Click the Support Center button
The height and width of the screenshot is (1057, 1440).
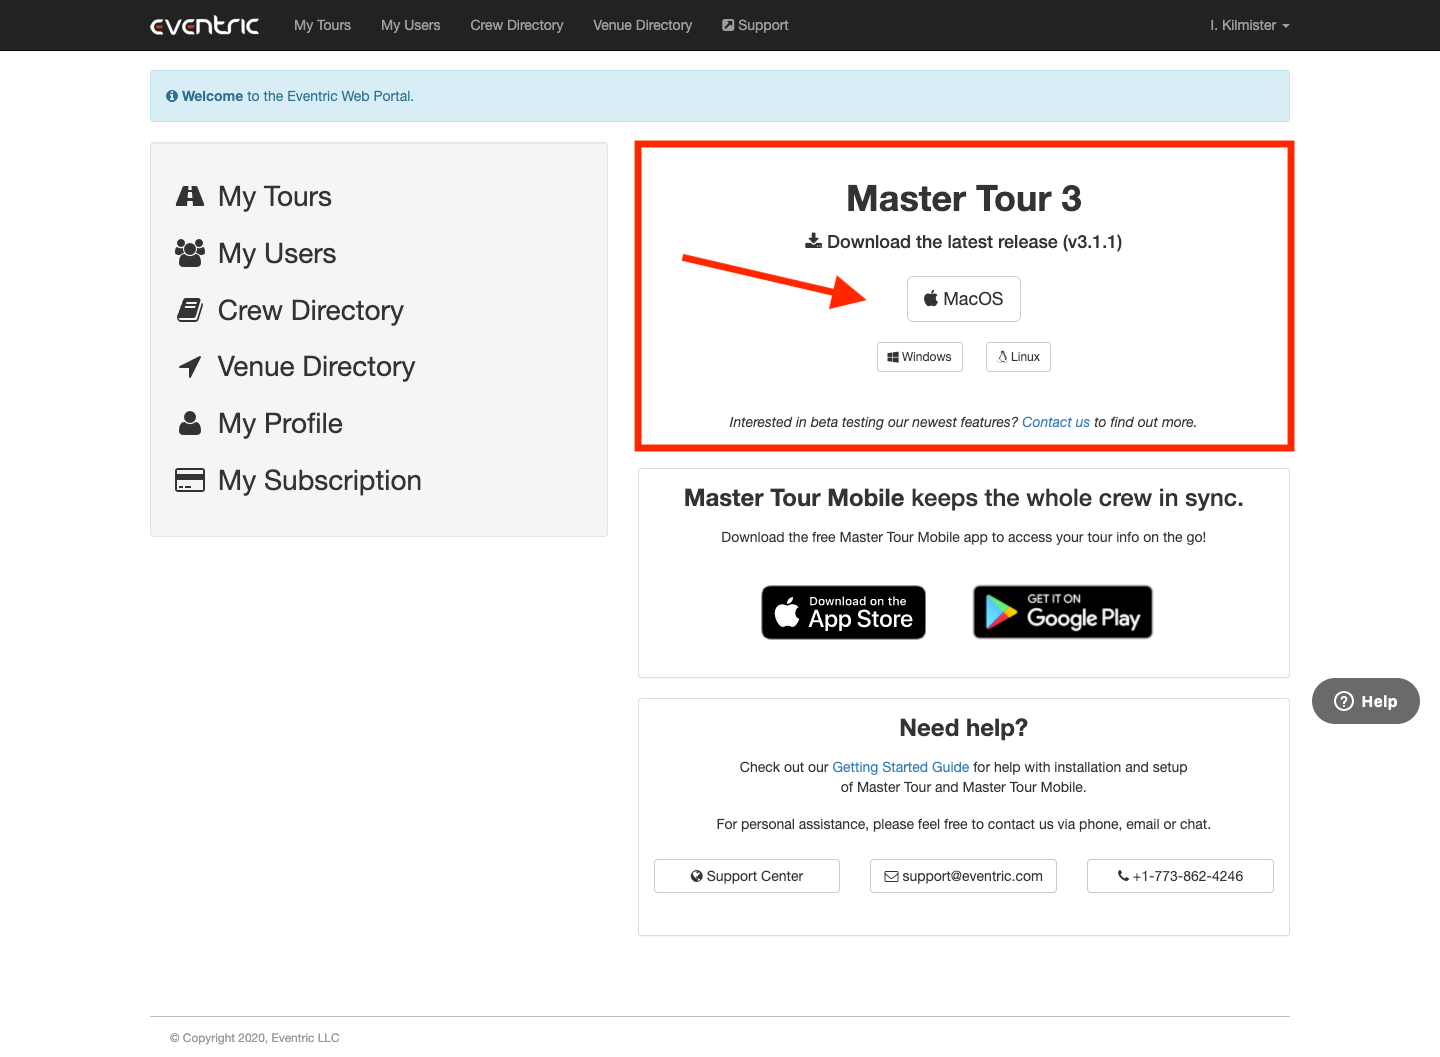[x=746, y=876]
